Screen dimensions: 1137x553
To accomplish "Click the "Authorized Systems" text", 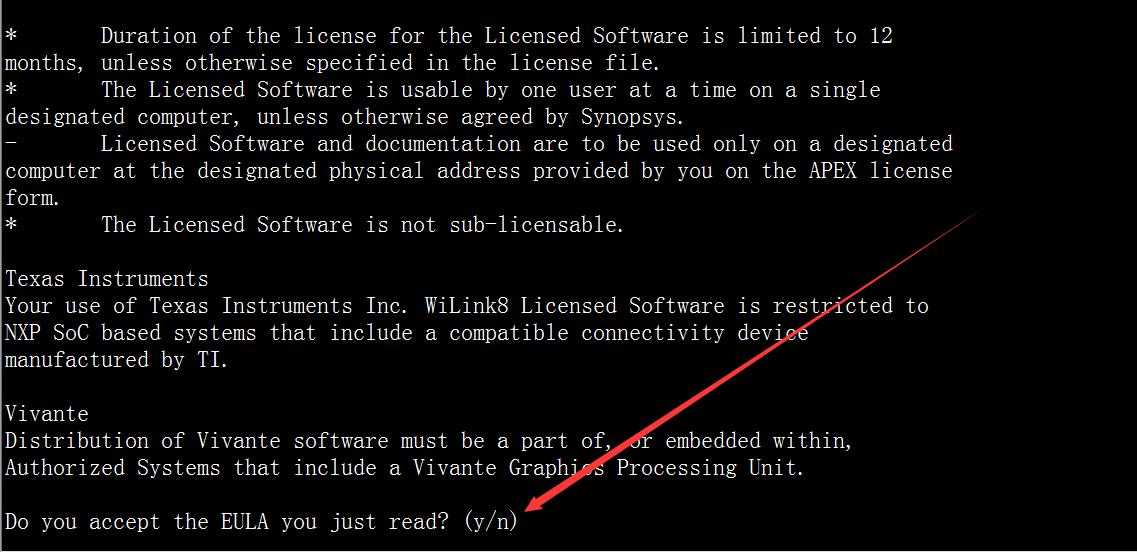I will click(x=112, y=467).
